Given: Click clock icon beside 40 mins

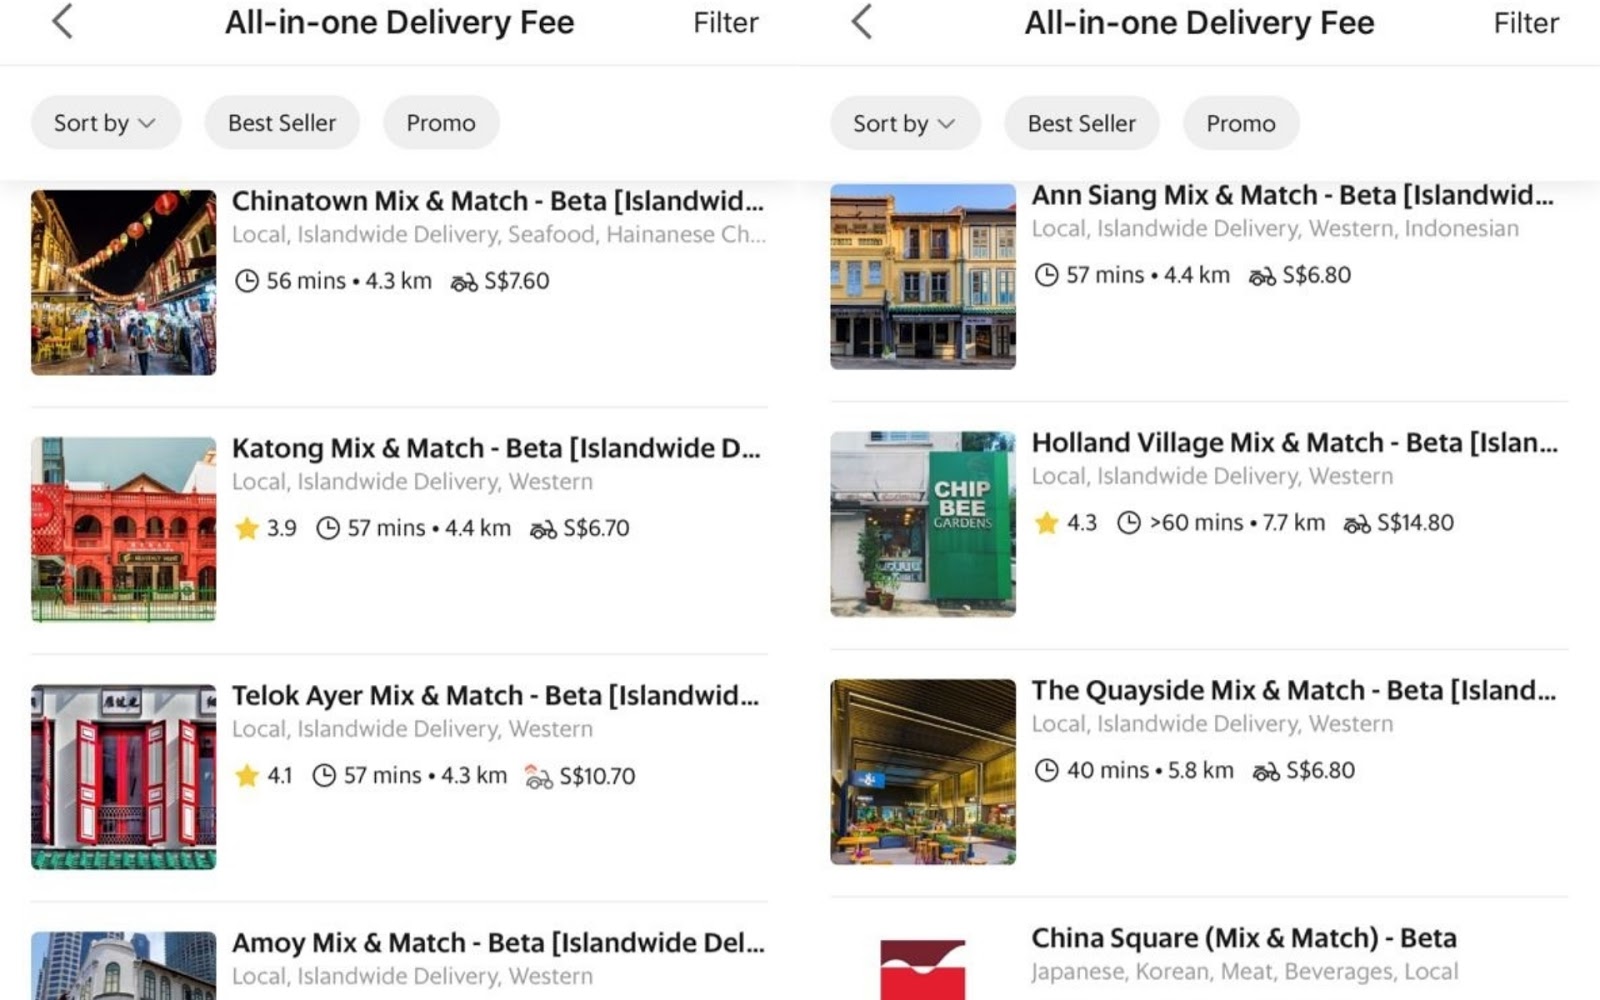Looking at the screenshot, I should pyautogui.click(x=1046, y=770).
